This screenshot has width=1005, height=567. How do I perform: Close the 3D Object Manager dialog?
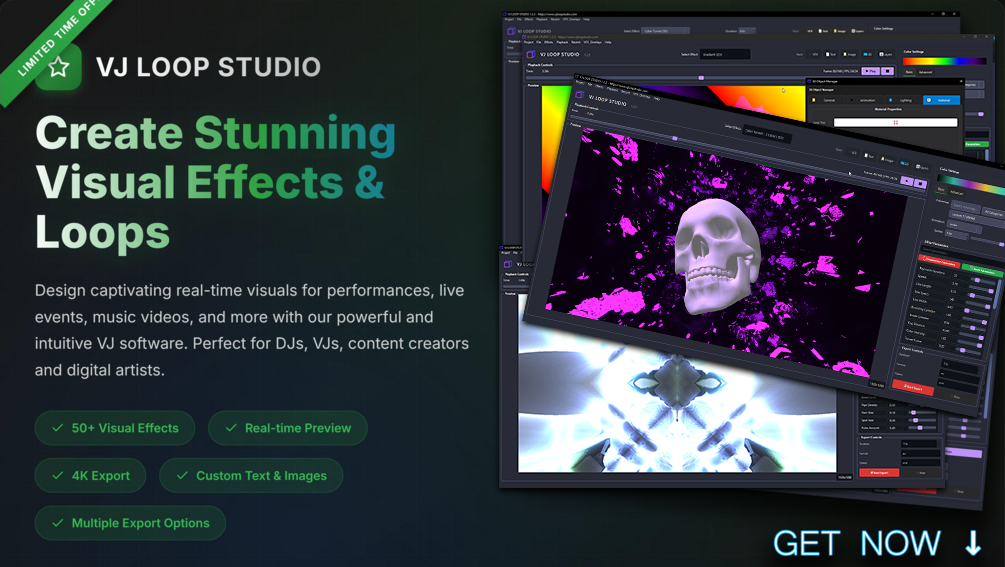click(961, 81)
